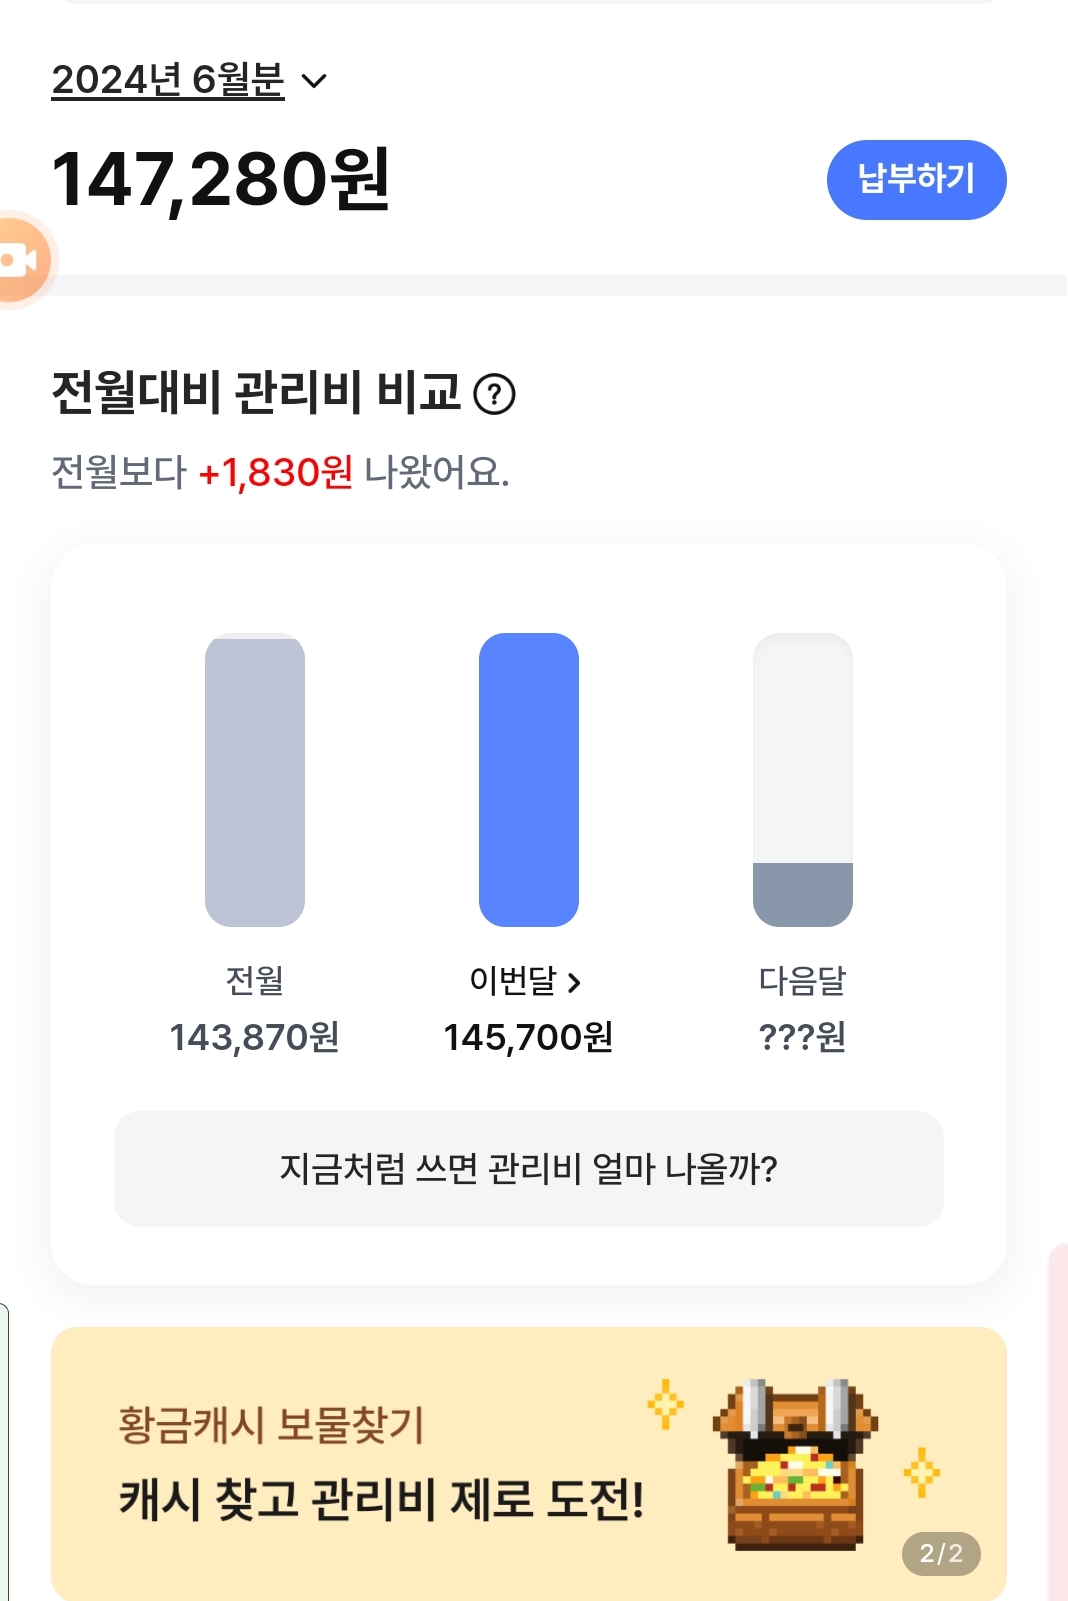Tap the 다음달 forecast bar
Image resolution: width=1068 pixels, height=1601 pixels.
point(802,779)
